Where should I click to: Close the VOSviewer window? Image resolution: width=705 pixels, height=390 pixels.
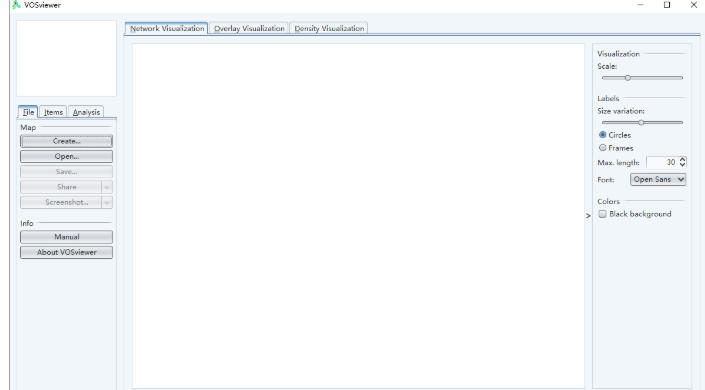pyautogui.click(x=694, y=5)
